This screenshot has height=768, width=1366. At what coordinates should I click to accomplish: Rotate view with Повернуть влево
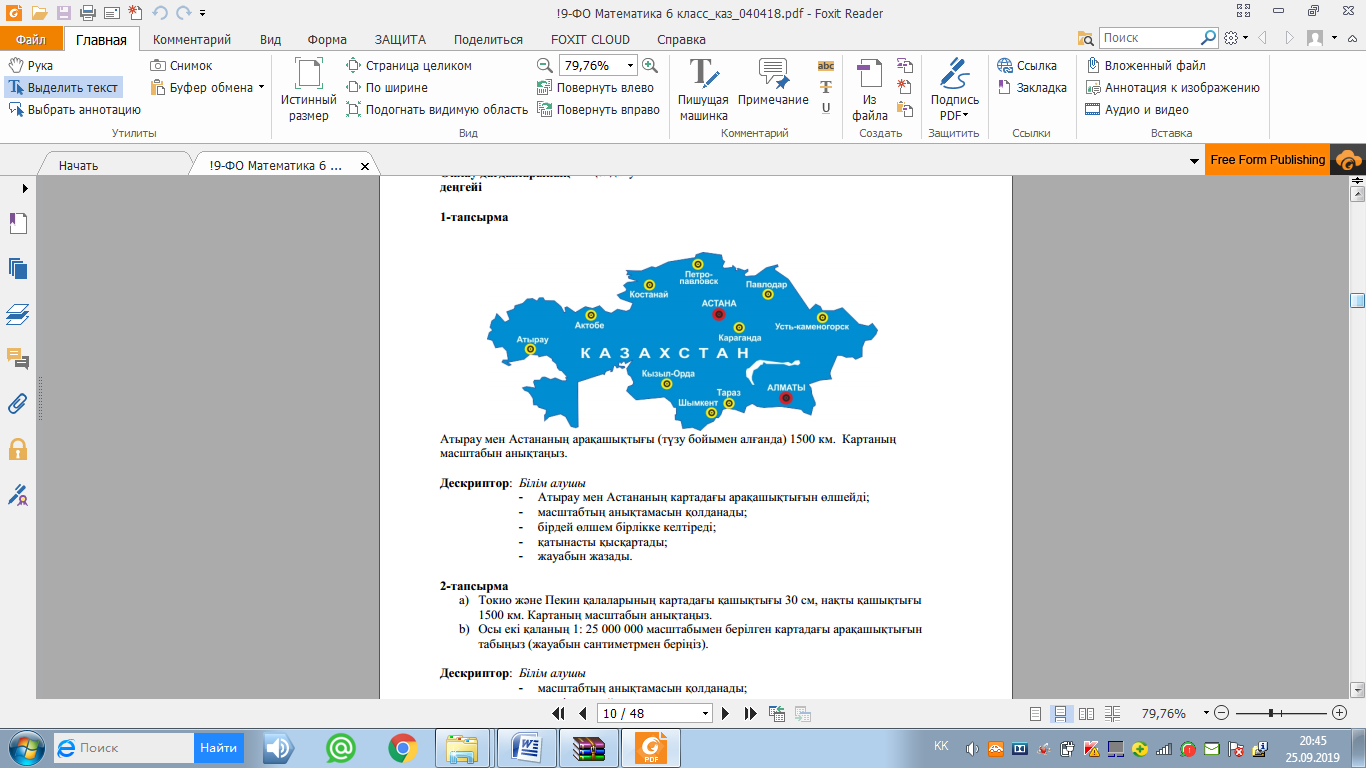coord(595,88)
